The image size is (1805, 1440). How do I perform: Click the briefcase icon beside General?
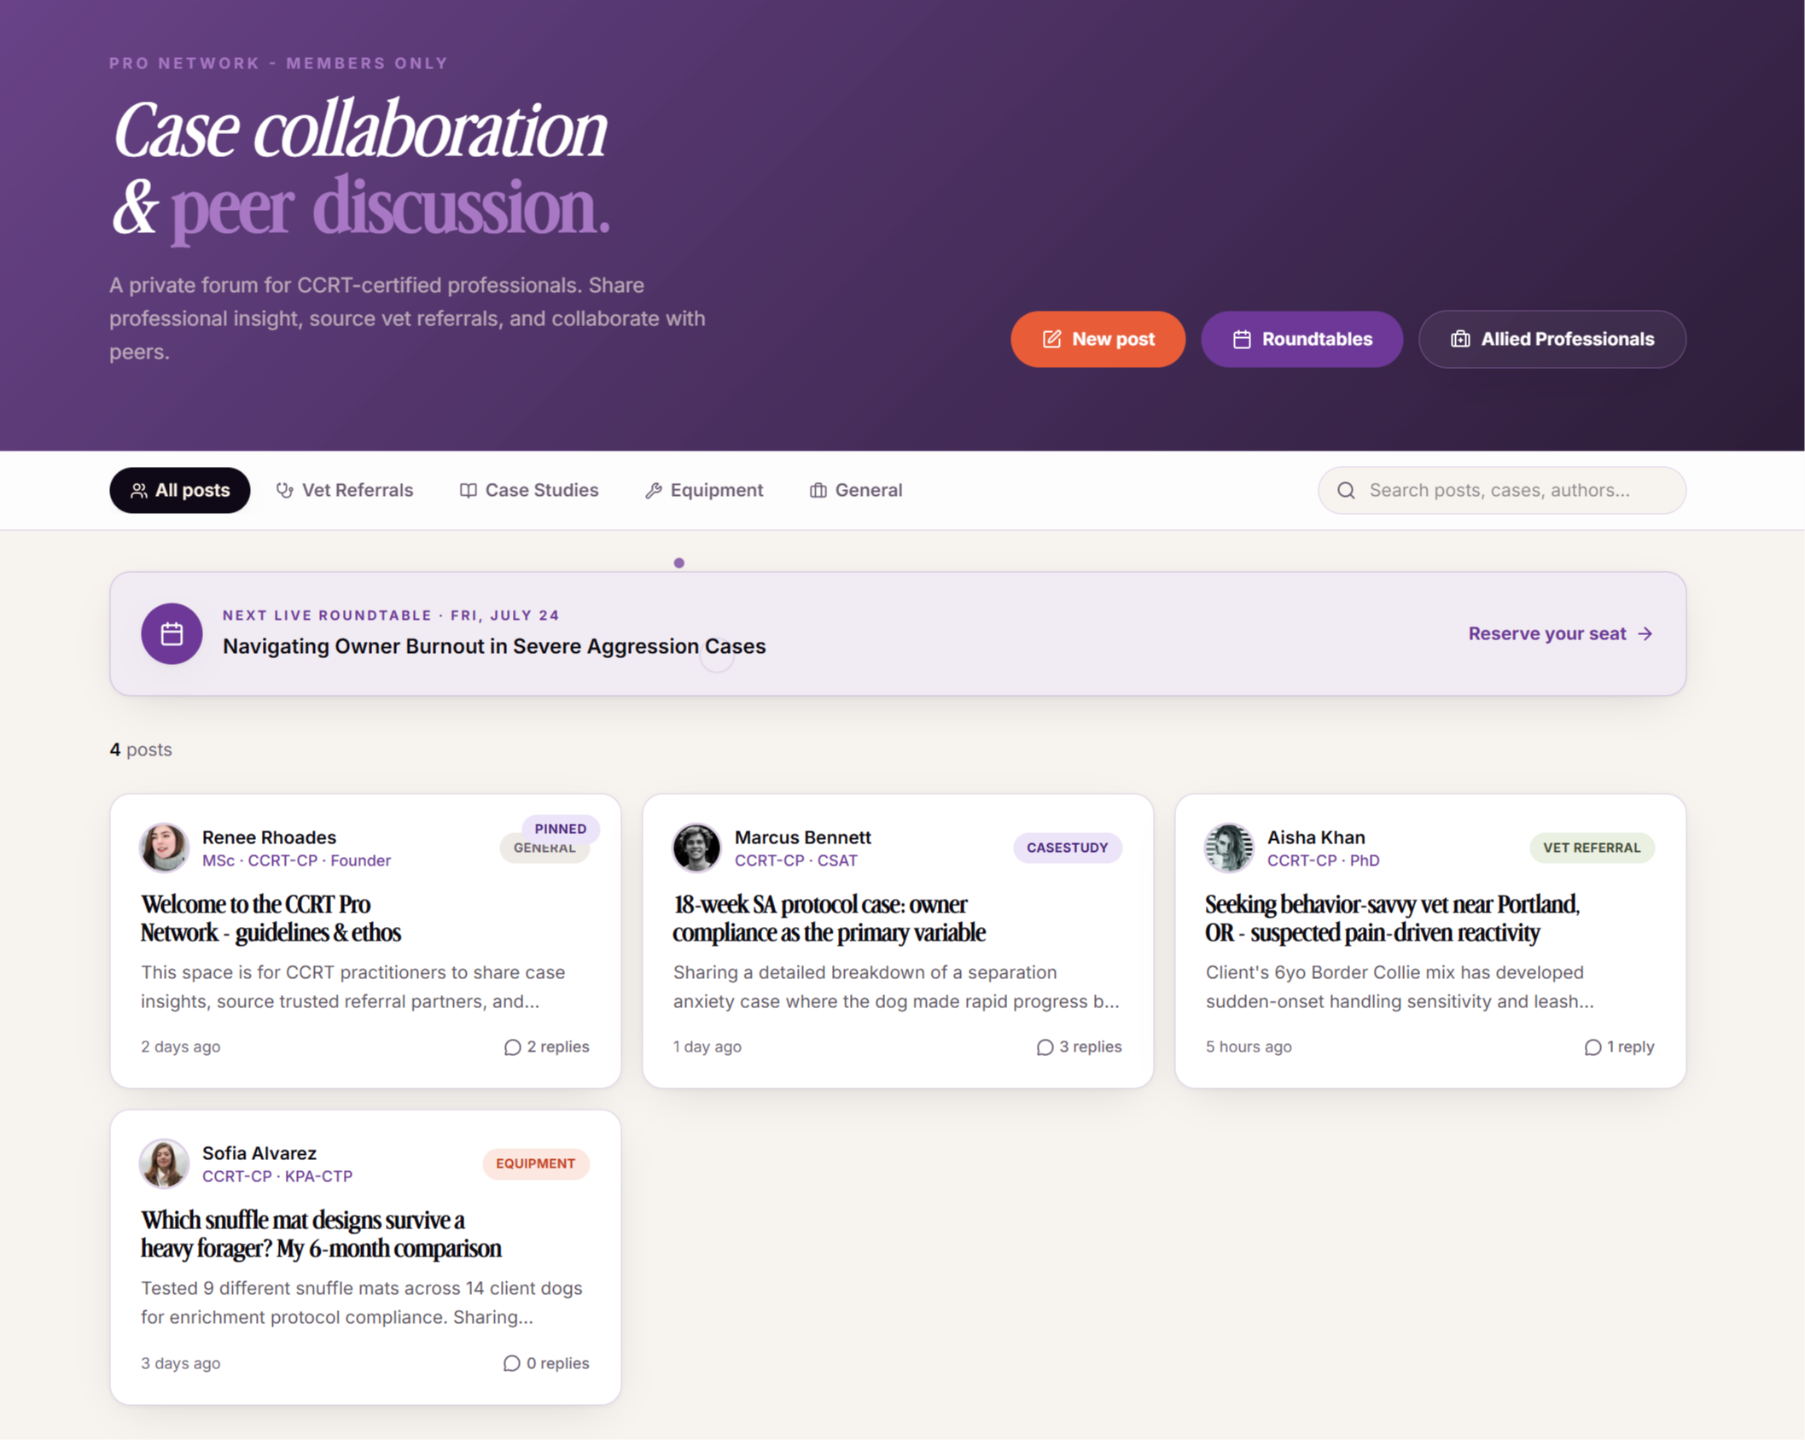coord(818,490)
